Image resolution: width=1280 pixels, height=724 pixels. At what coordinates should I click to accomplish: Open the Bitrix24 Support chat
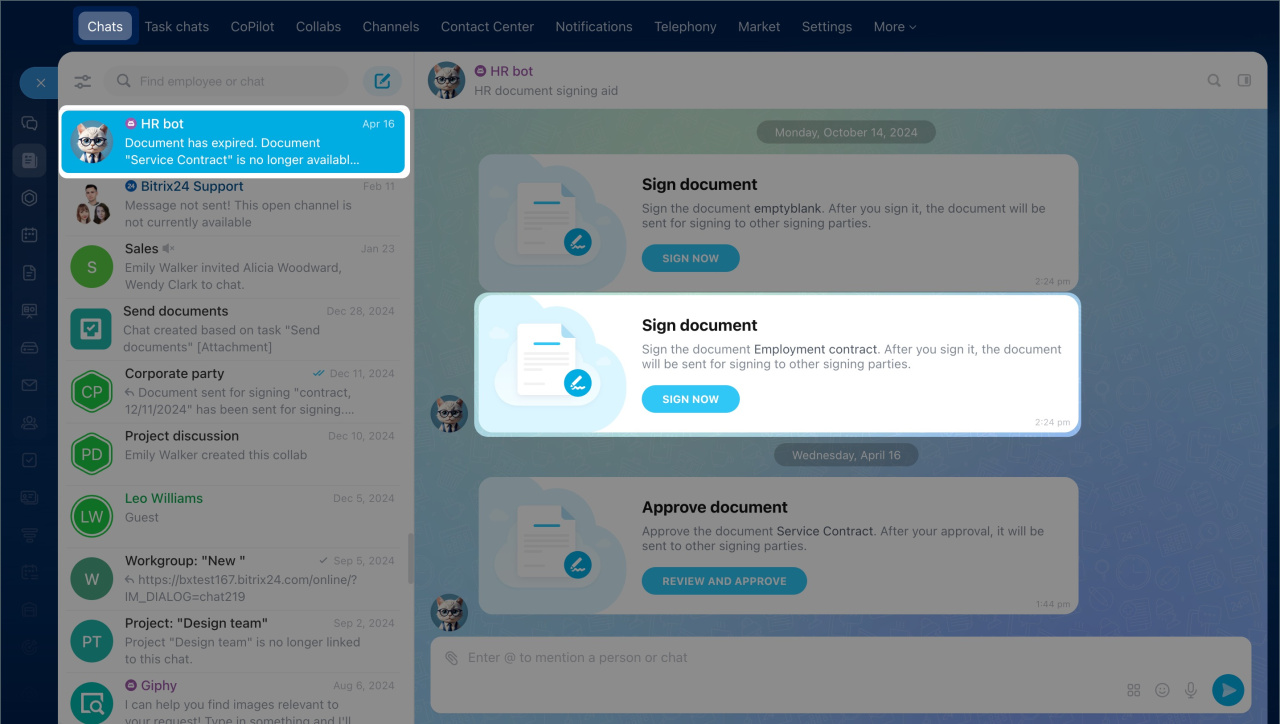(x=233, y=204)
